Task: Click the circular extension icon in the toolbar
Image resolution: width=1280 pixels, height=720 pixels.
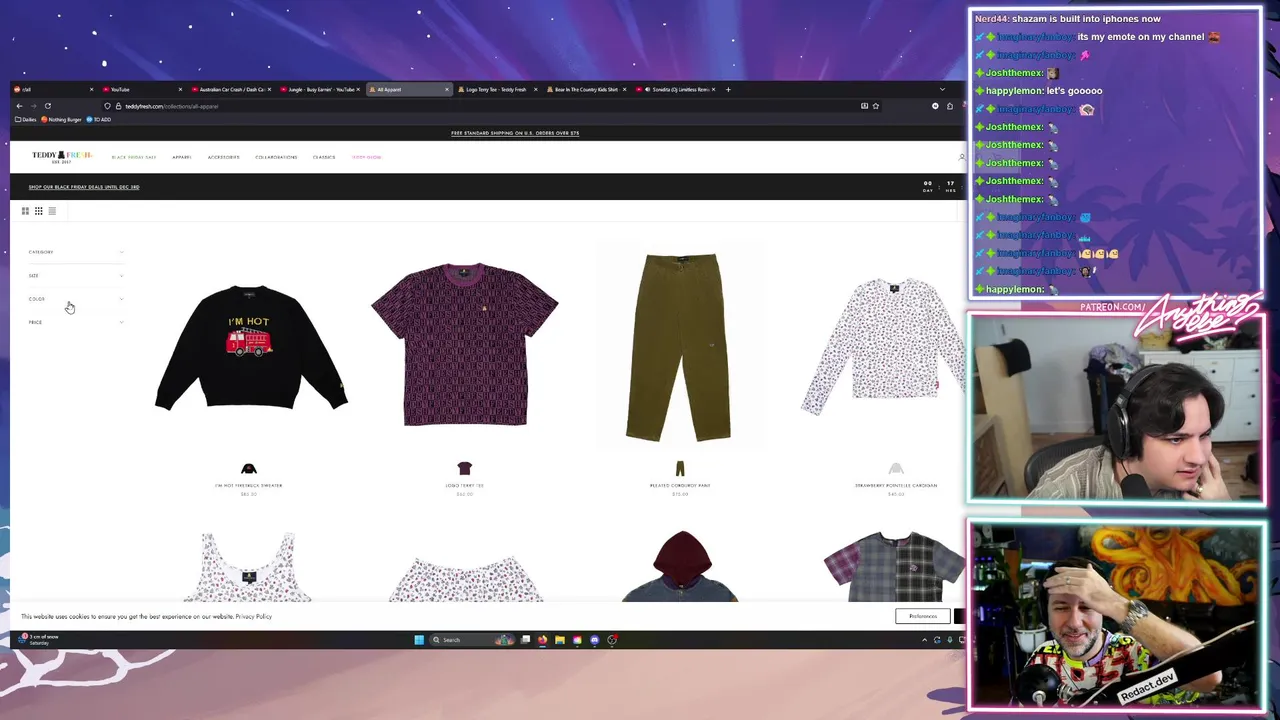Action: click(x=936, y=106)
